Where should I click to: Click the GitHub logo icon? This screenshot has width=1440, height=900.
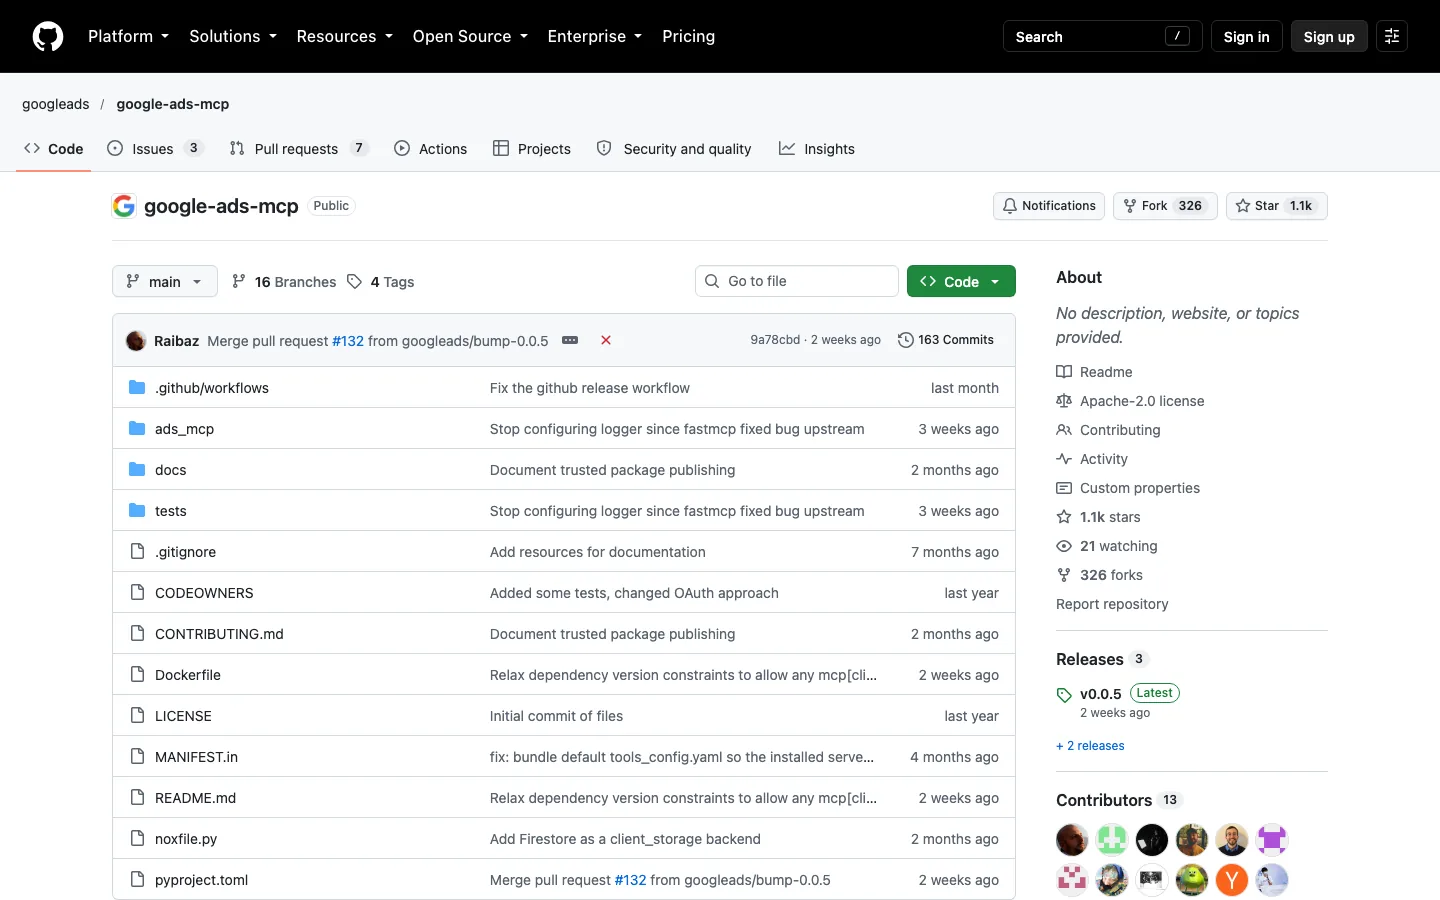(48, 36)
